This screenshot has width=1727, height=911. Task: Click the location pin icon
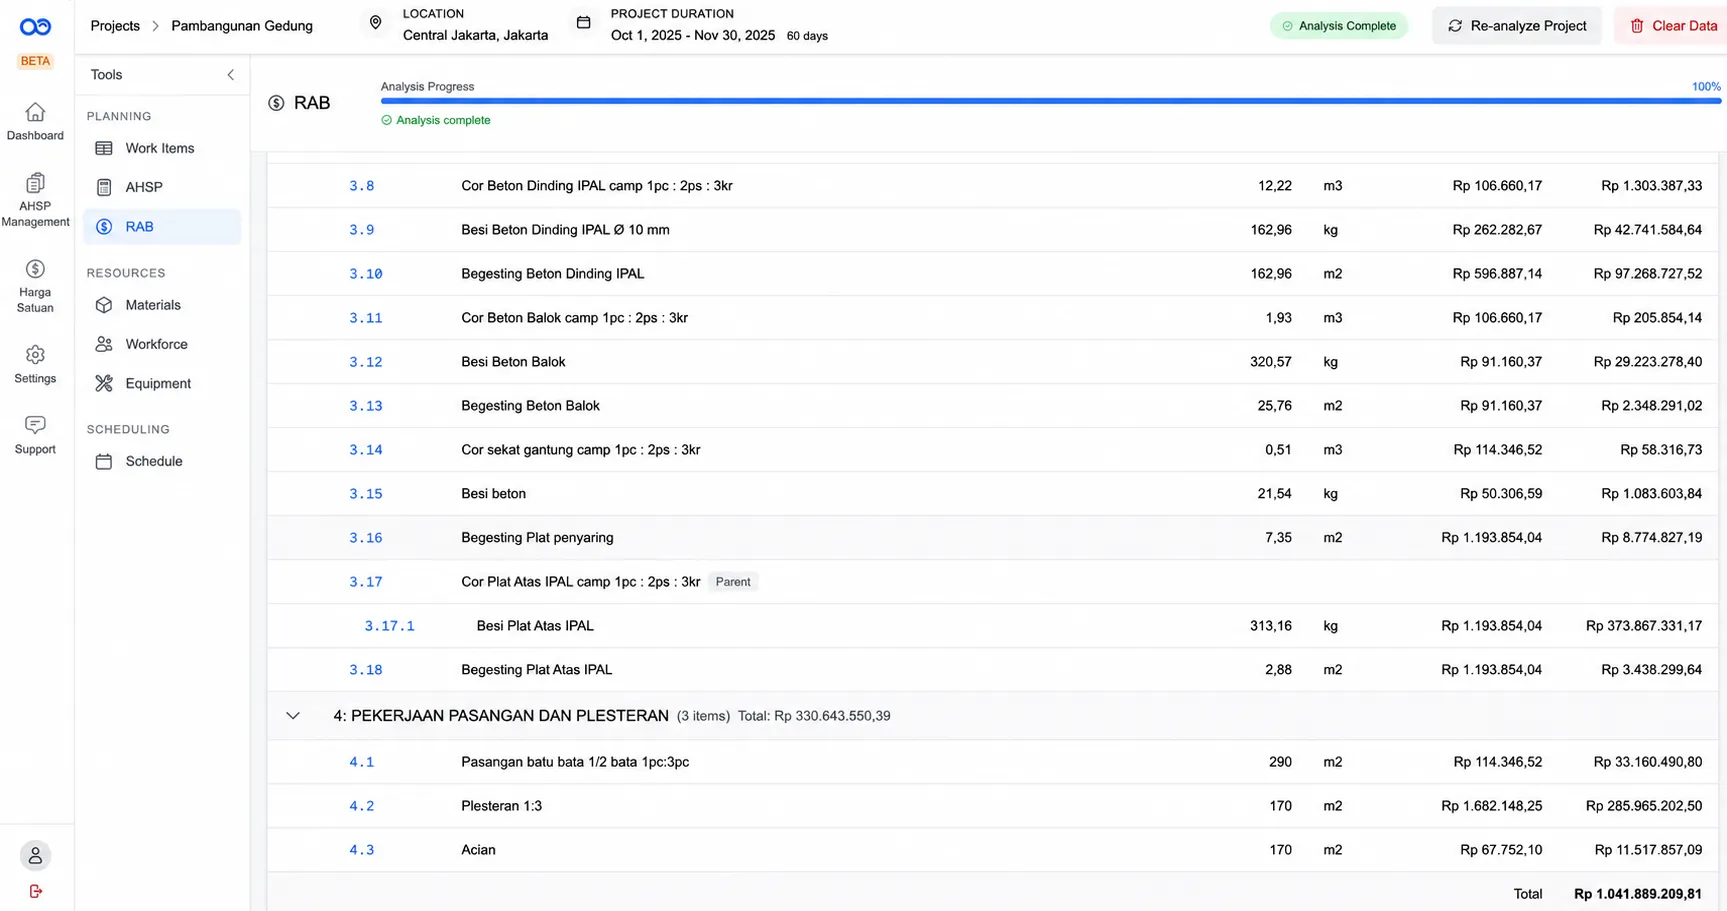[376, 22]
